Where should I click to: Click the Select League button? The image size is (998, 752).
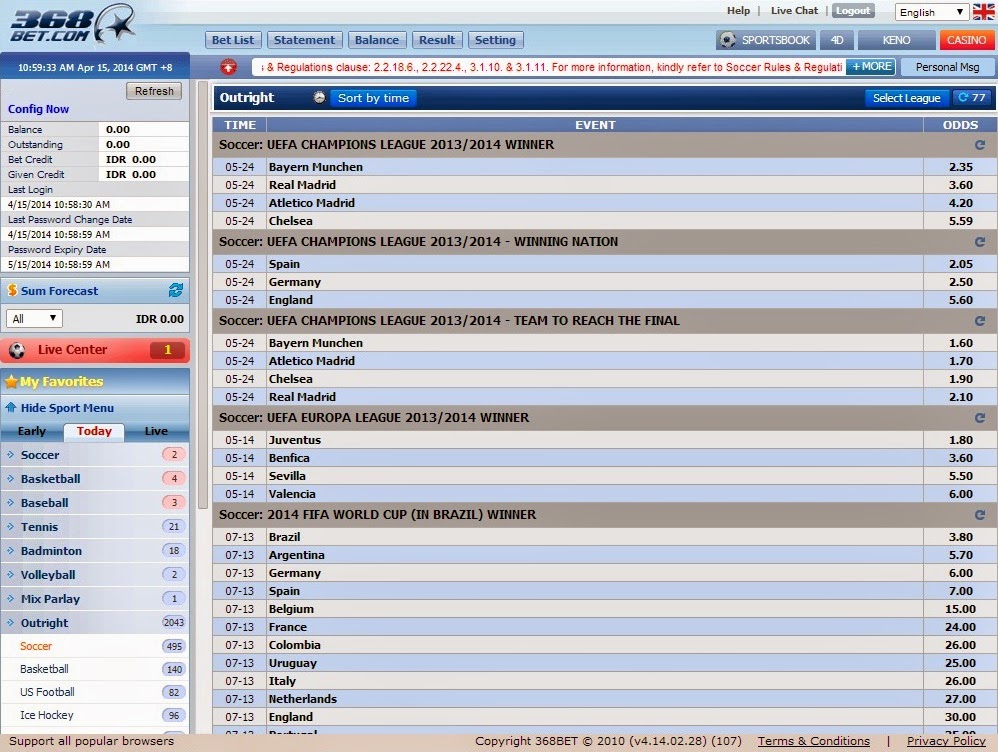tap(906, 97)
